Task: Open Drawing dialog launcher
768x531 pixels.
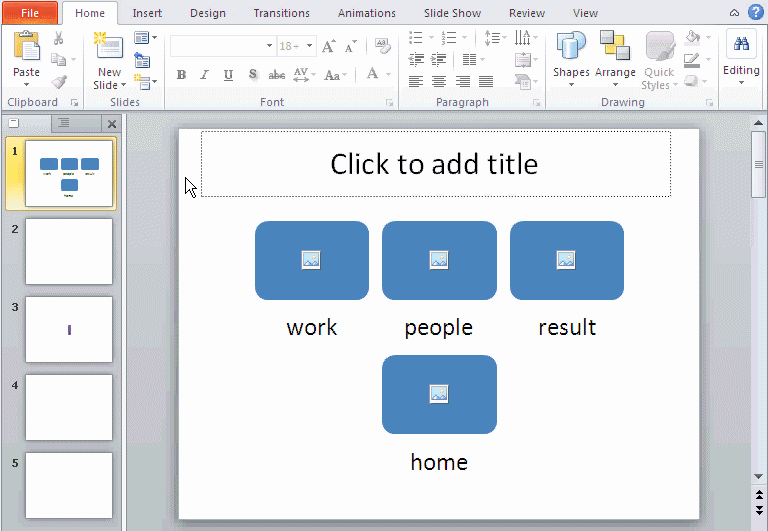Action: [x=709, y=103]
